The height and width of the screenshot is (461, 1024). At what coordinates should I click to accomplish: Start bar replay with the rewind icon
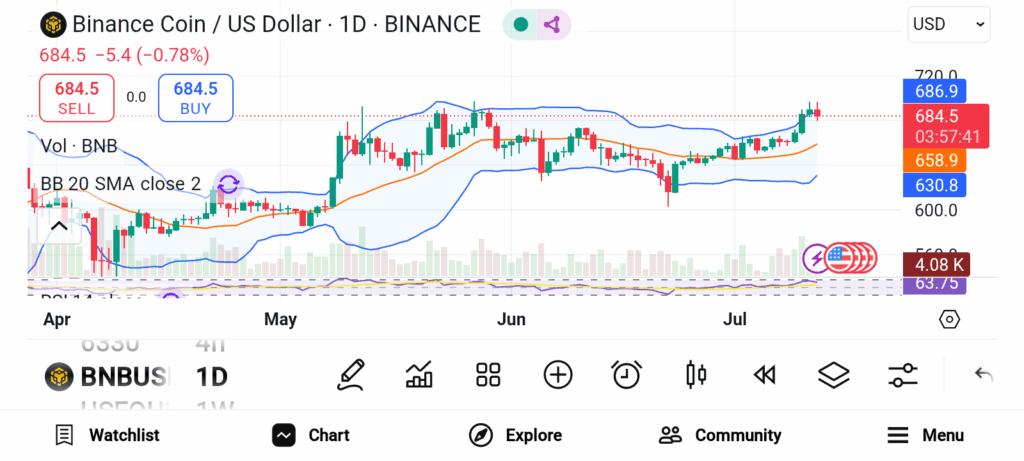pyautogui.click(x=764, y=375)
